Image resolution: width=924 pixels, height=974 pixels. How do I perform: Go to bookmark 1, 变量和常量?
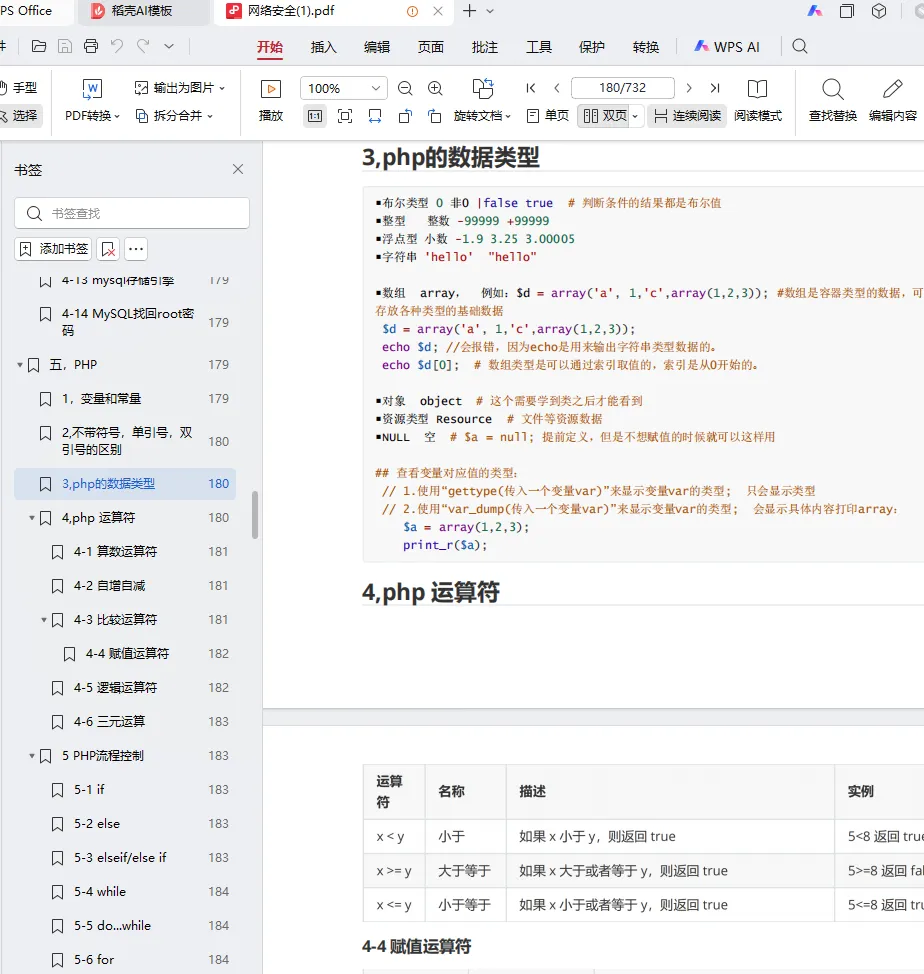(x=125, y=399)
